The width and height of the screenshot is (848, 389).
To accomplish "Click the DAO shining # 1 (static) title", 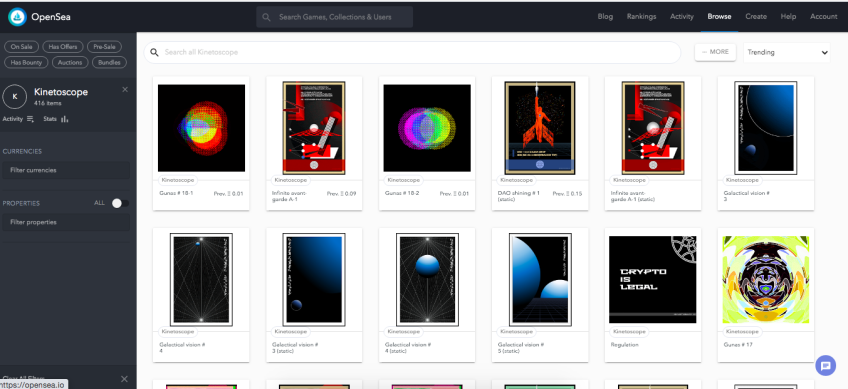I will click(x=519, y=196).
